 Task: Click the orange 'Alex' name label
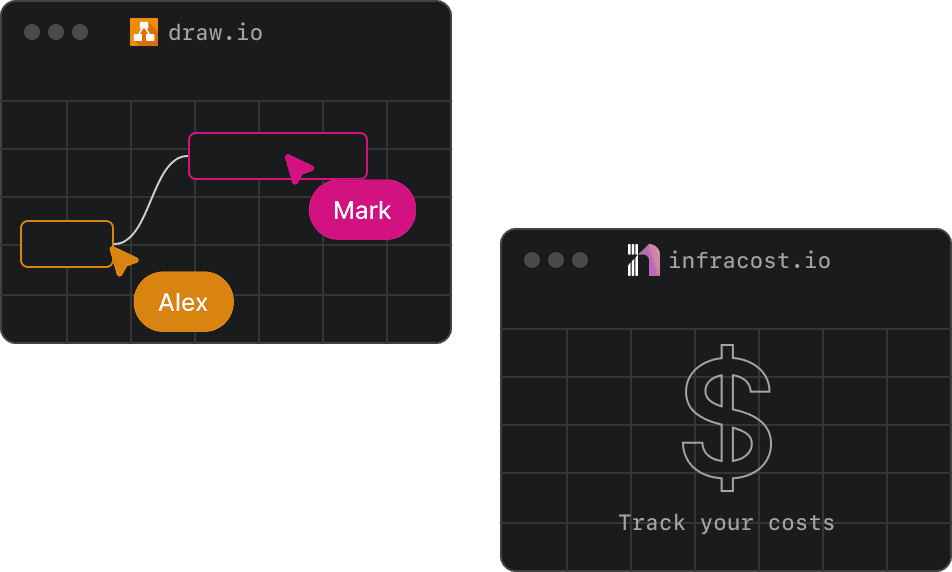(x=183, y=302)
